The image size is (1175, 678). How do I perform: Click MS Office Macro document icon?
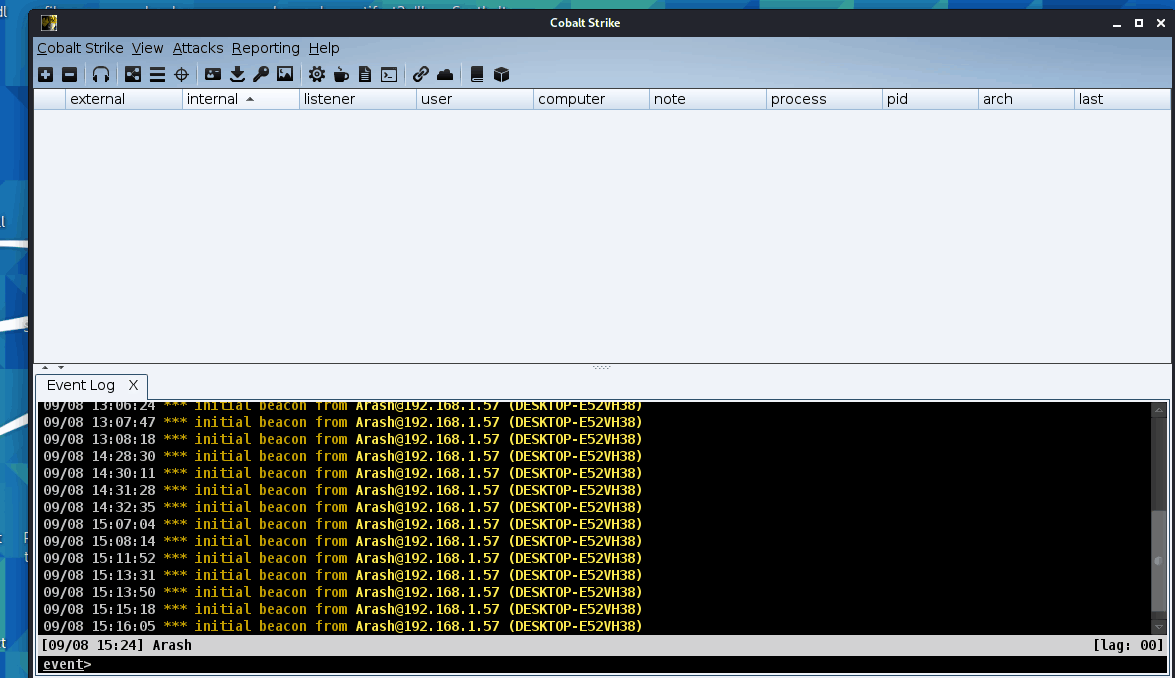click(x=365, y=74)
